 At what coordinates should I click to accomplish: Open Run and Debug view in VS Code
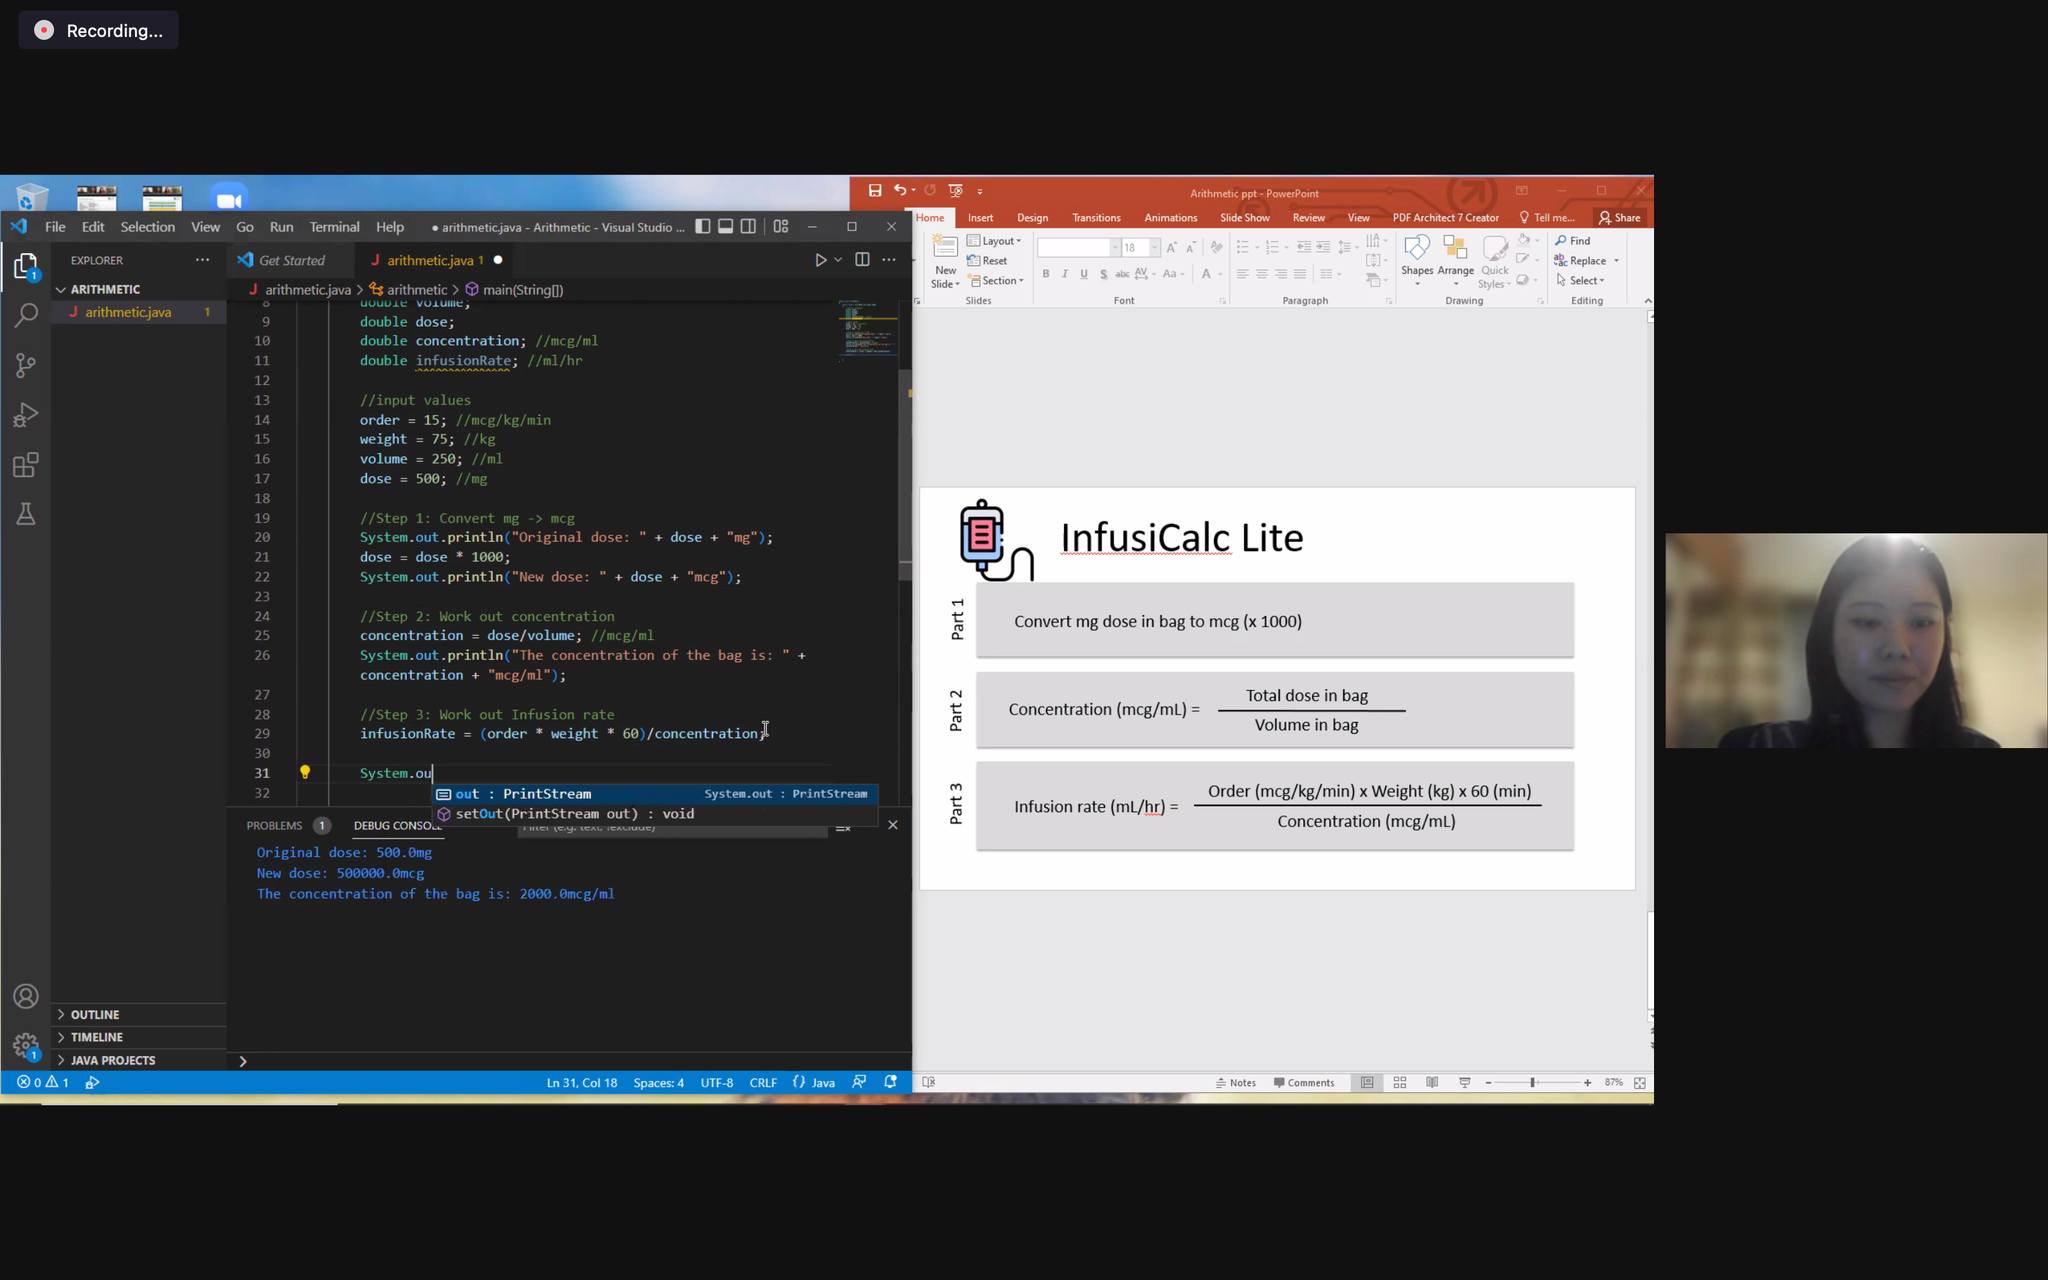click(26, 415)
